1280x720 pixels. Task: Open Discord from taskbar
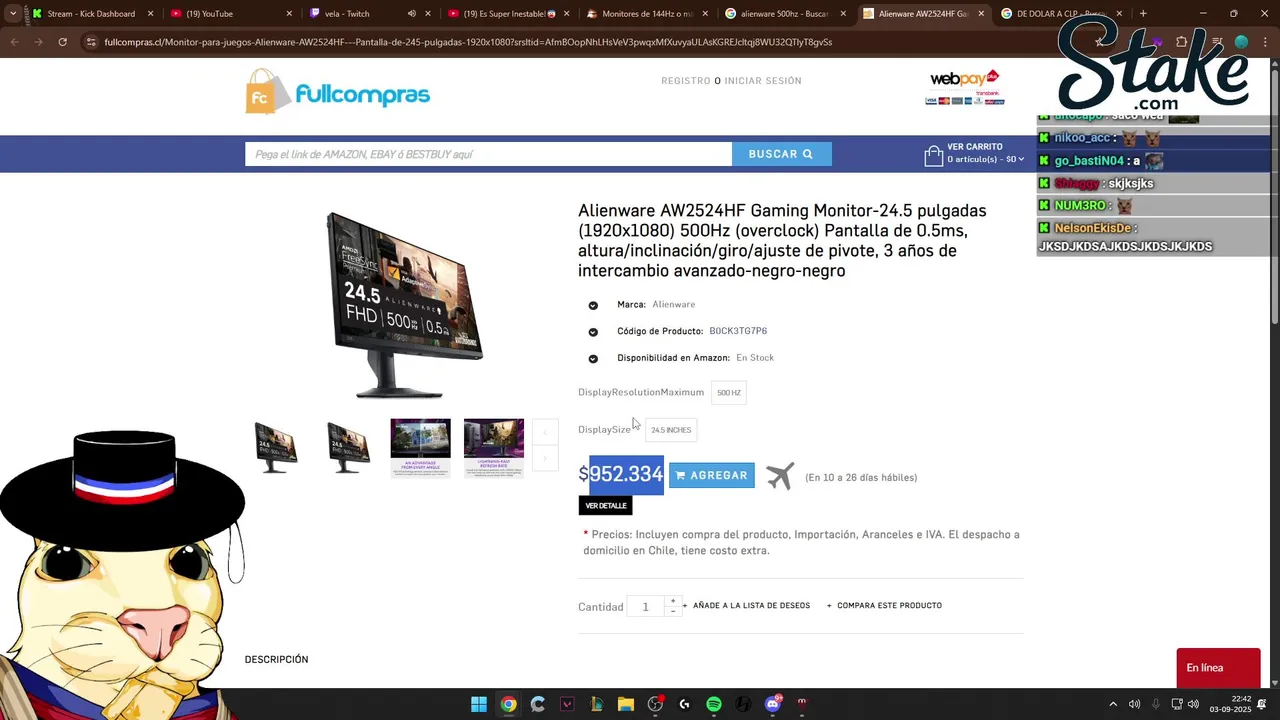pos(772,704)
